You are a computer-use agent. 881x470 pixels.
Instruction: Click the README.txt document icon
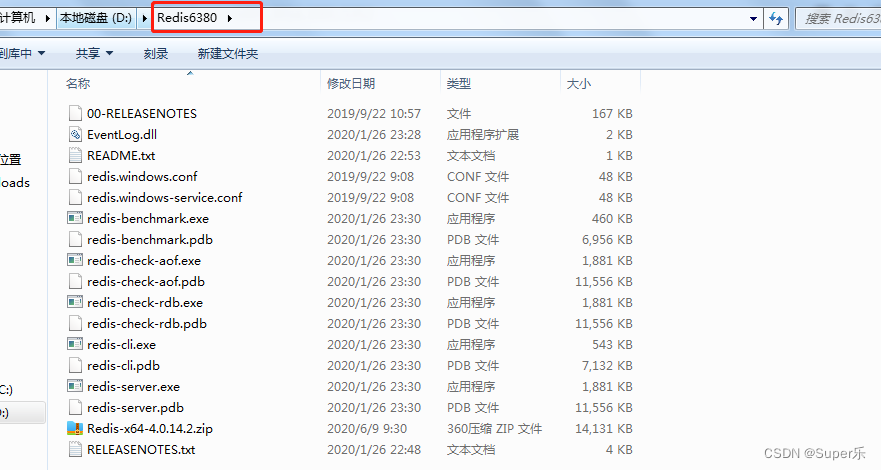[75, 156]
